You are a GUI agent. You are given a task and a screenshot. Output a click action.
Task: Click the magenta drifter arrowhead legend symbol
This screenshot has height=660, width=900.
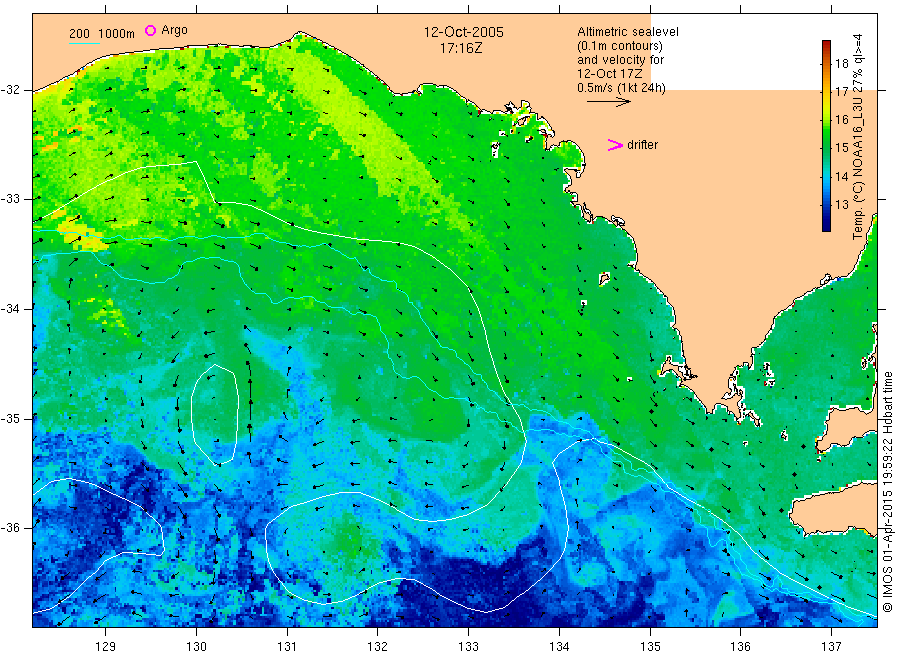click(615, 145)
